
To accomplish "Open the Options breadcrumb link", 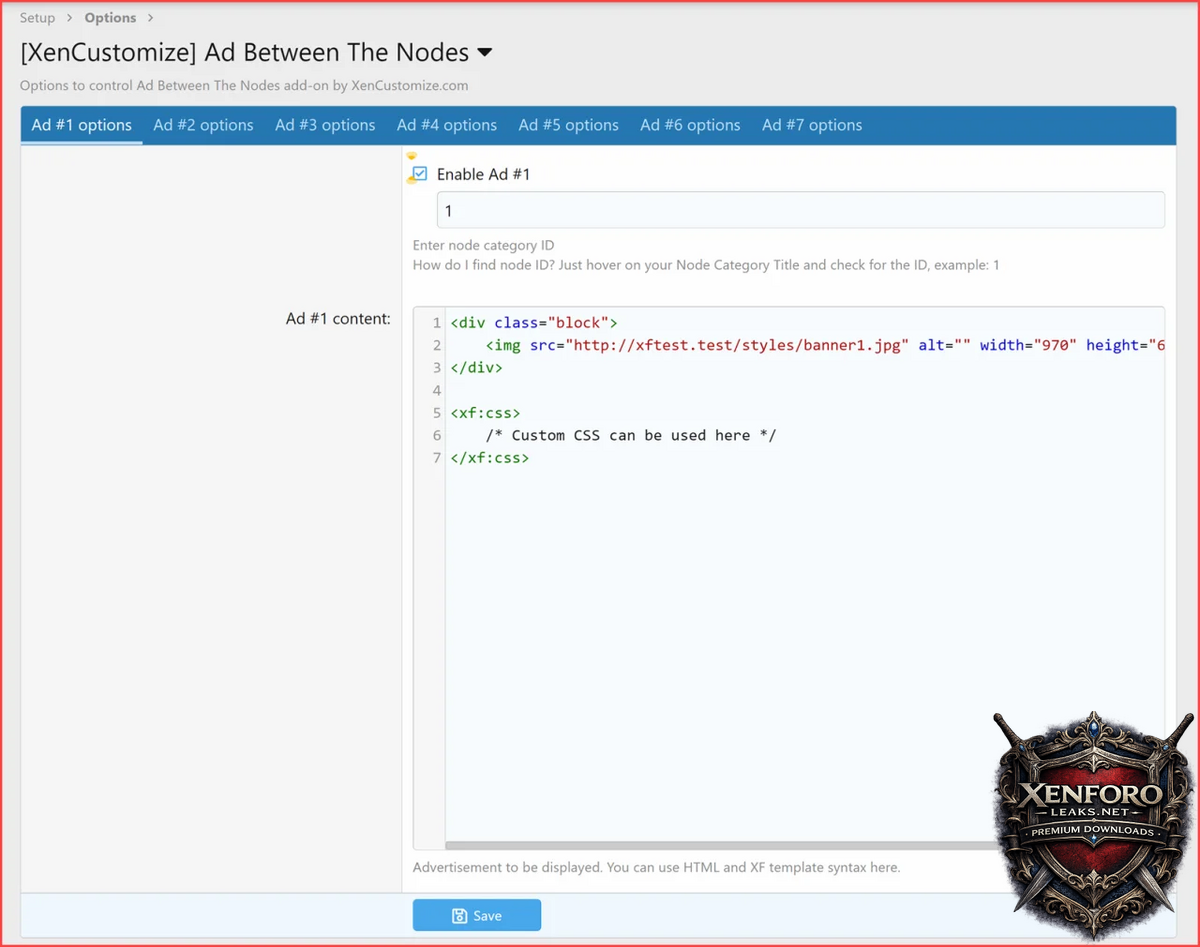I will click(110, 18).
